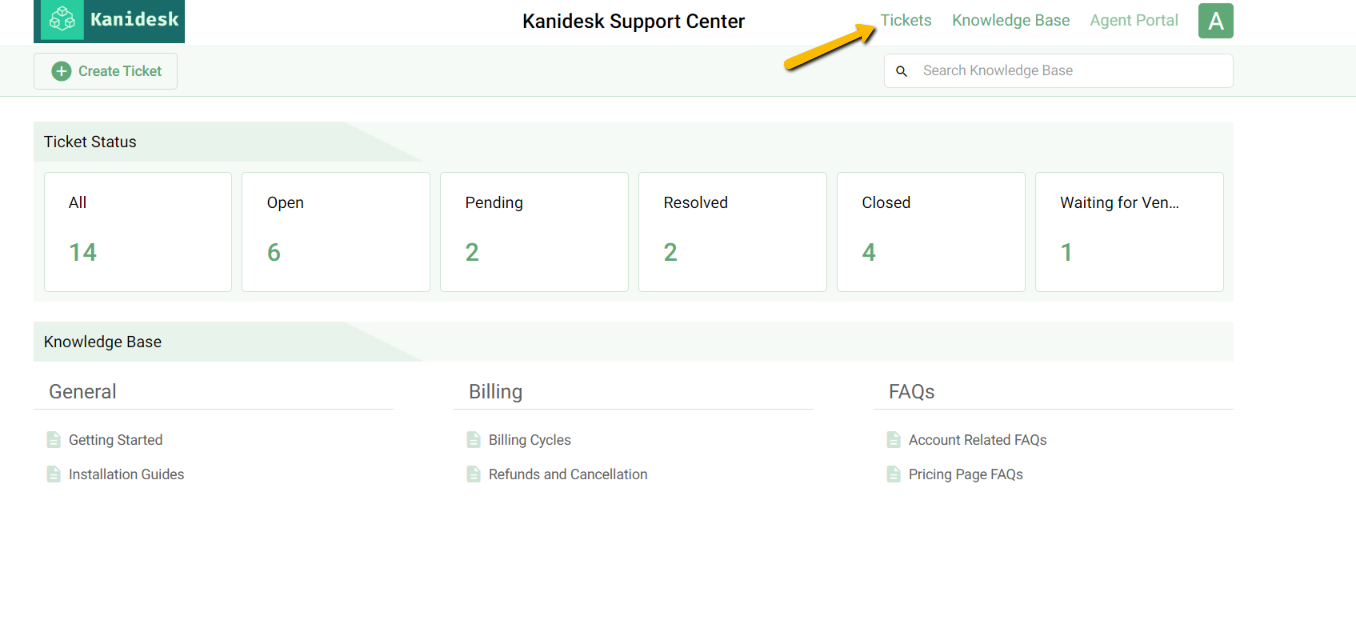Open the search magnifier icon

(x=901, y=71)
